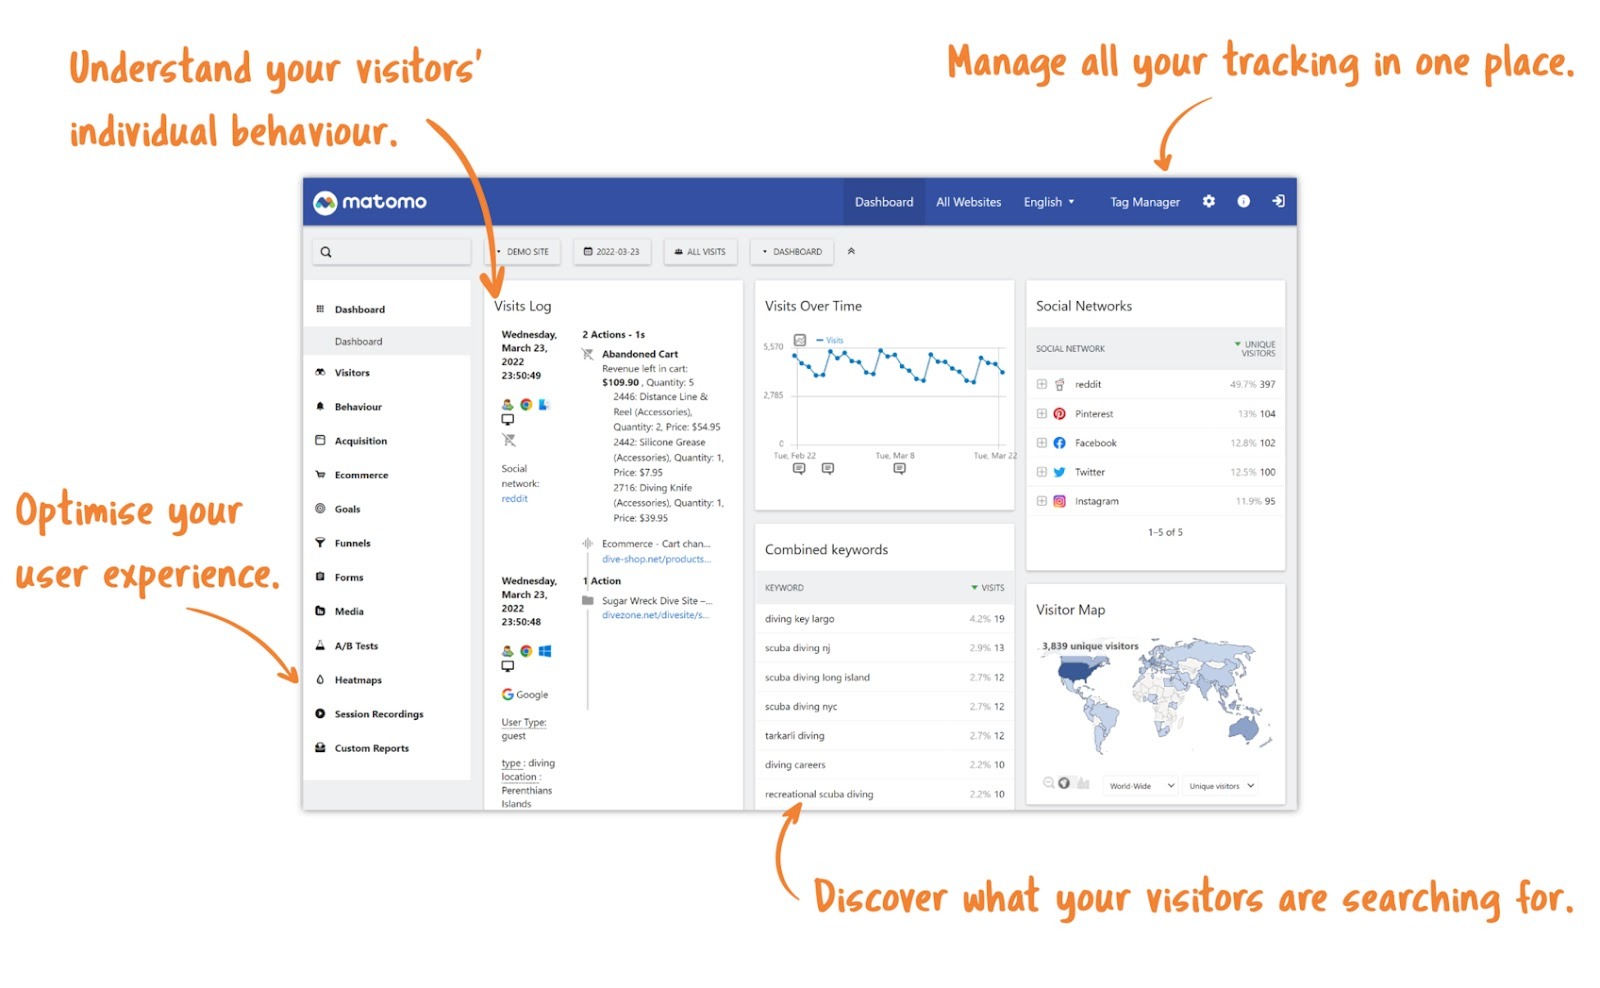Click the Heatmaps flame icon
1600x988 pixels.
320,679
